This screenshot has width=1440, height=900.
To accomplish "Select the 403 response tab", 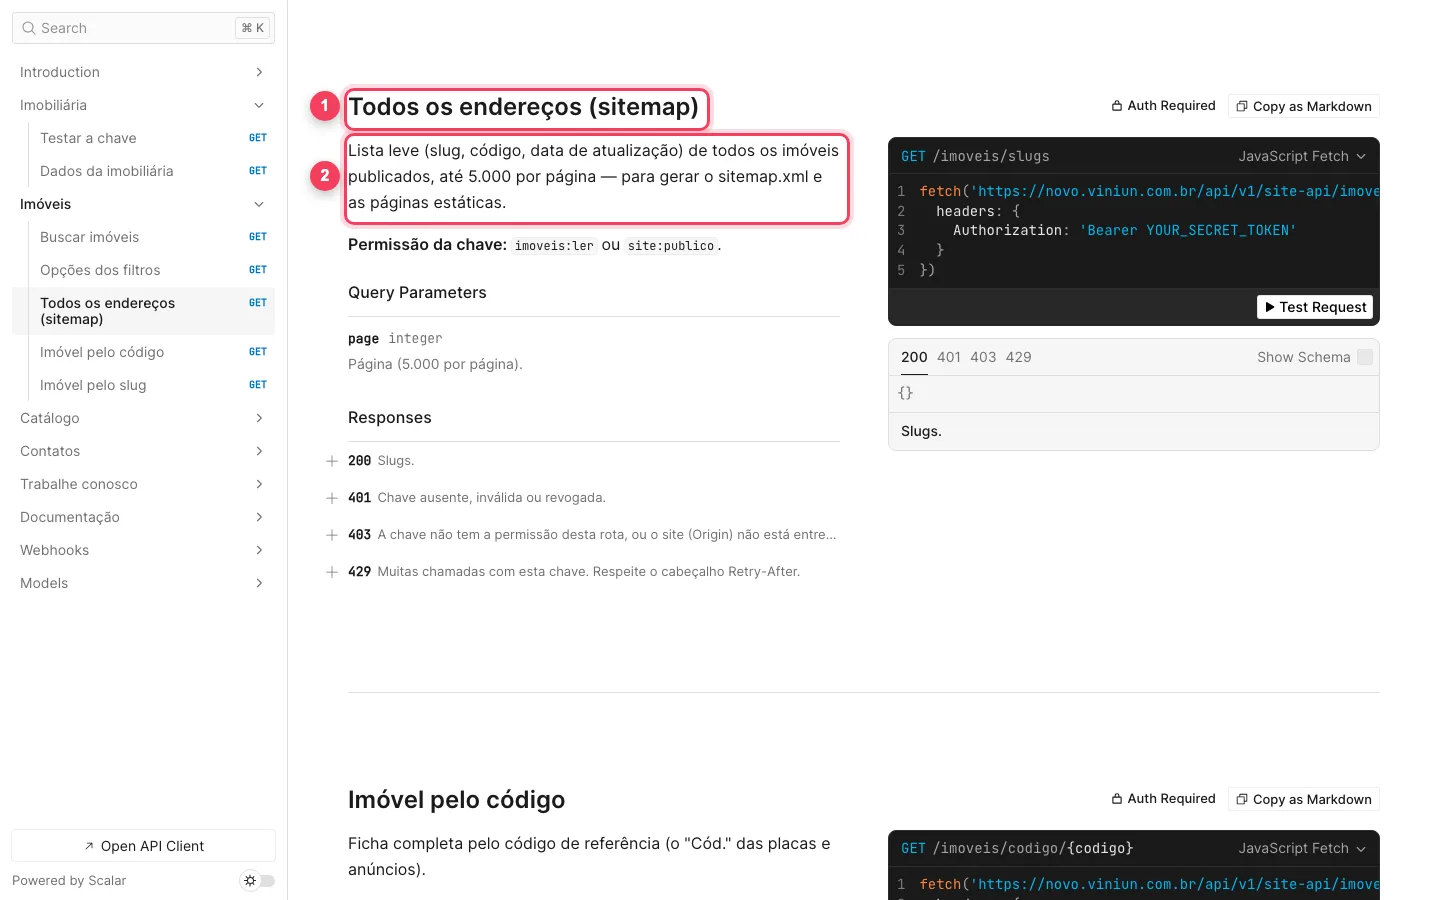I will pyautogui.click(x=983, y=357).
